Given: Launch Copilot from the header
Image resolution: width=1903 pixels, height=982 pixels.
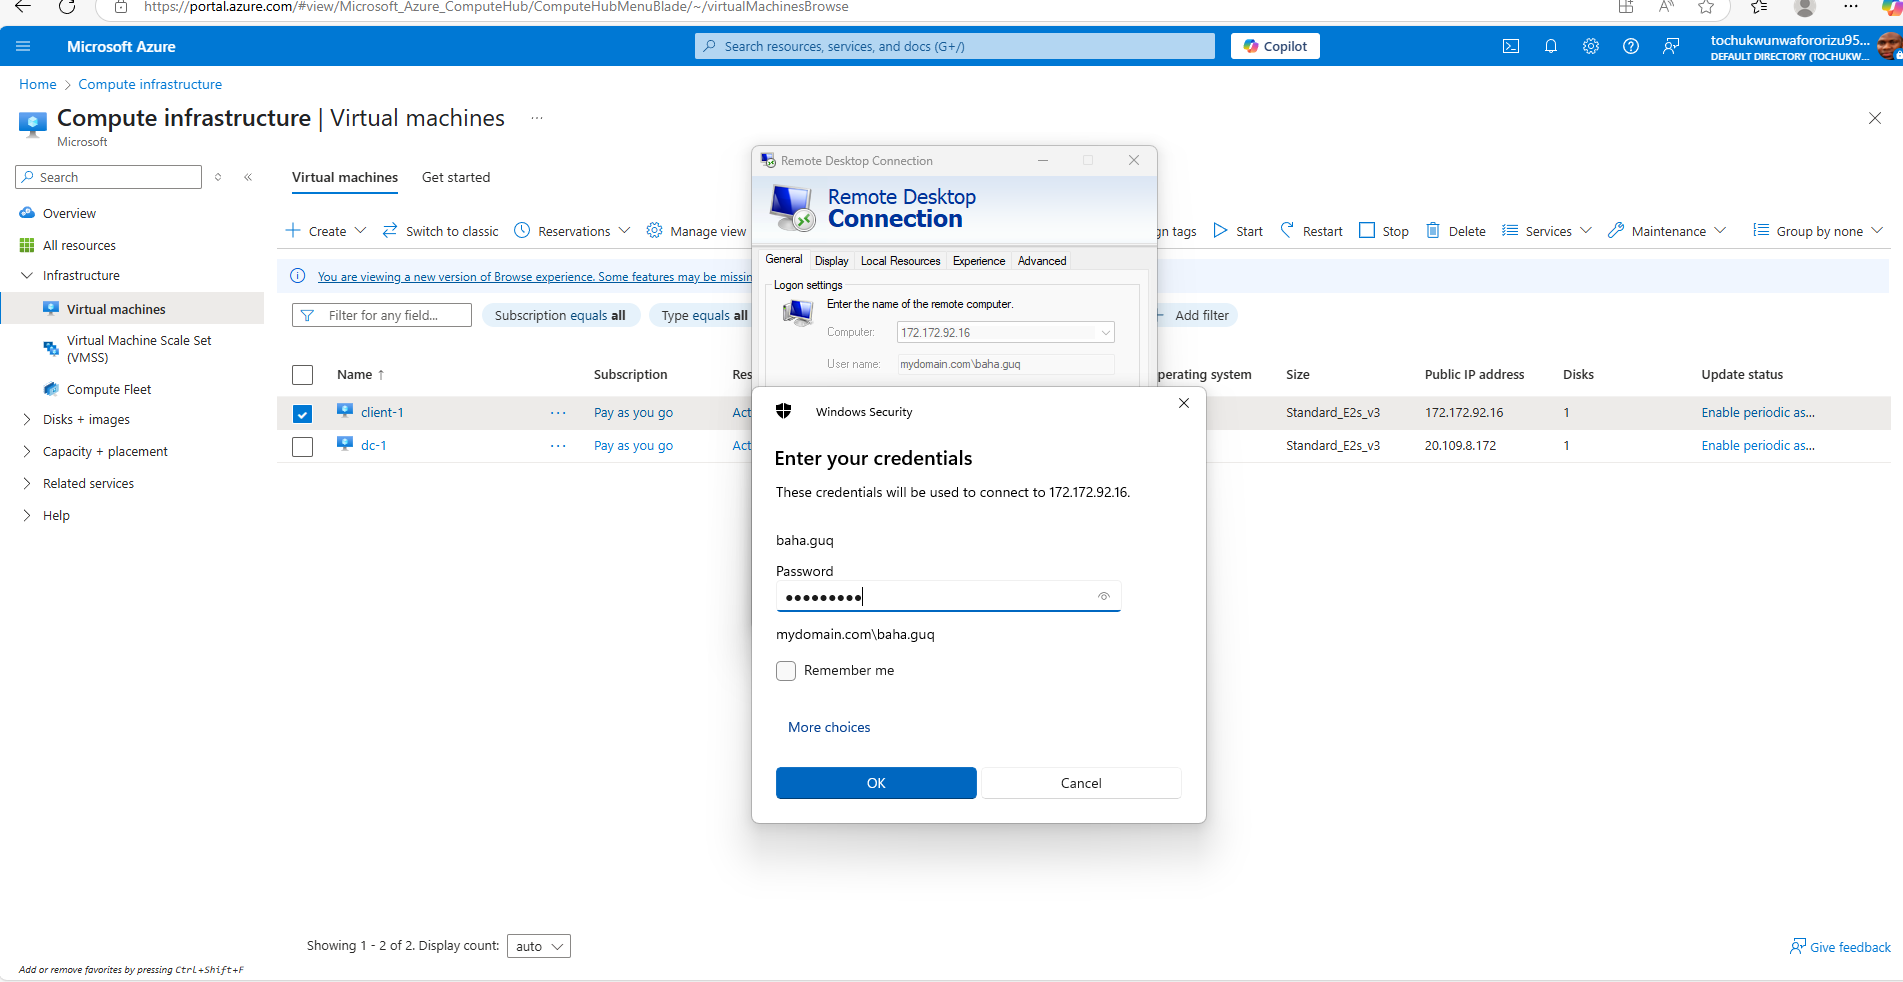Looking at the screenshot, I should tap(1275, 46).
